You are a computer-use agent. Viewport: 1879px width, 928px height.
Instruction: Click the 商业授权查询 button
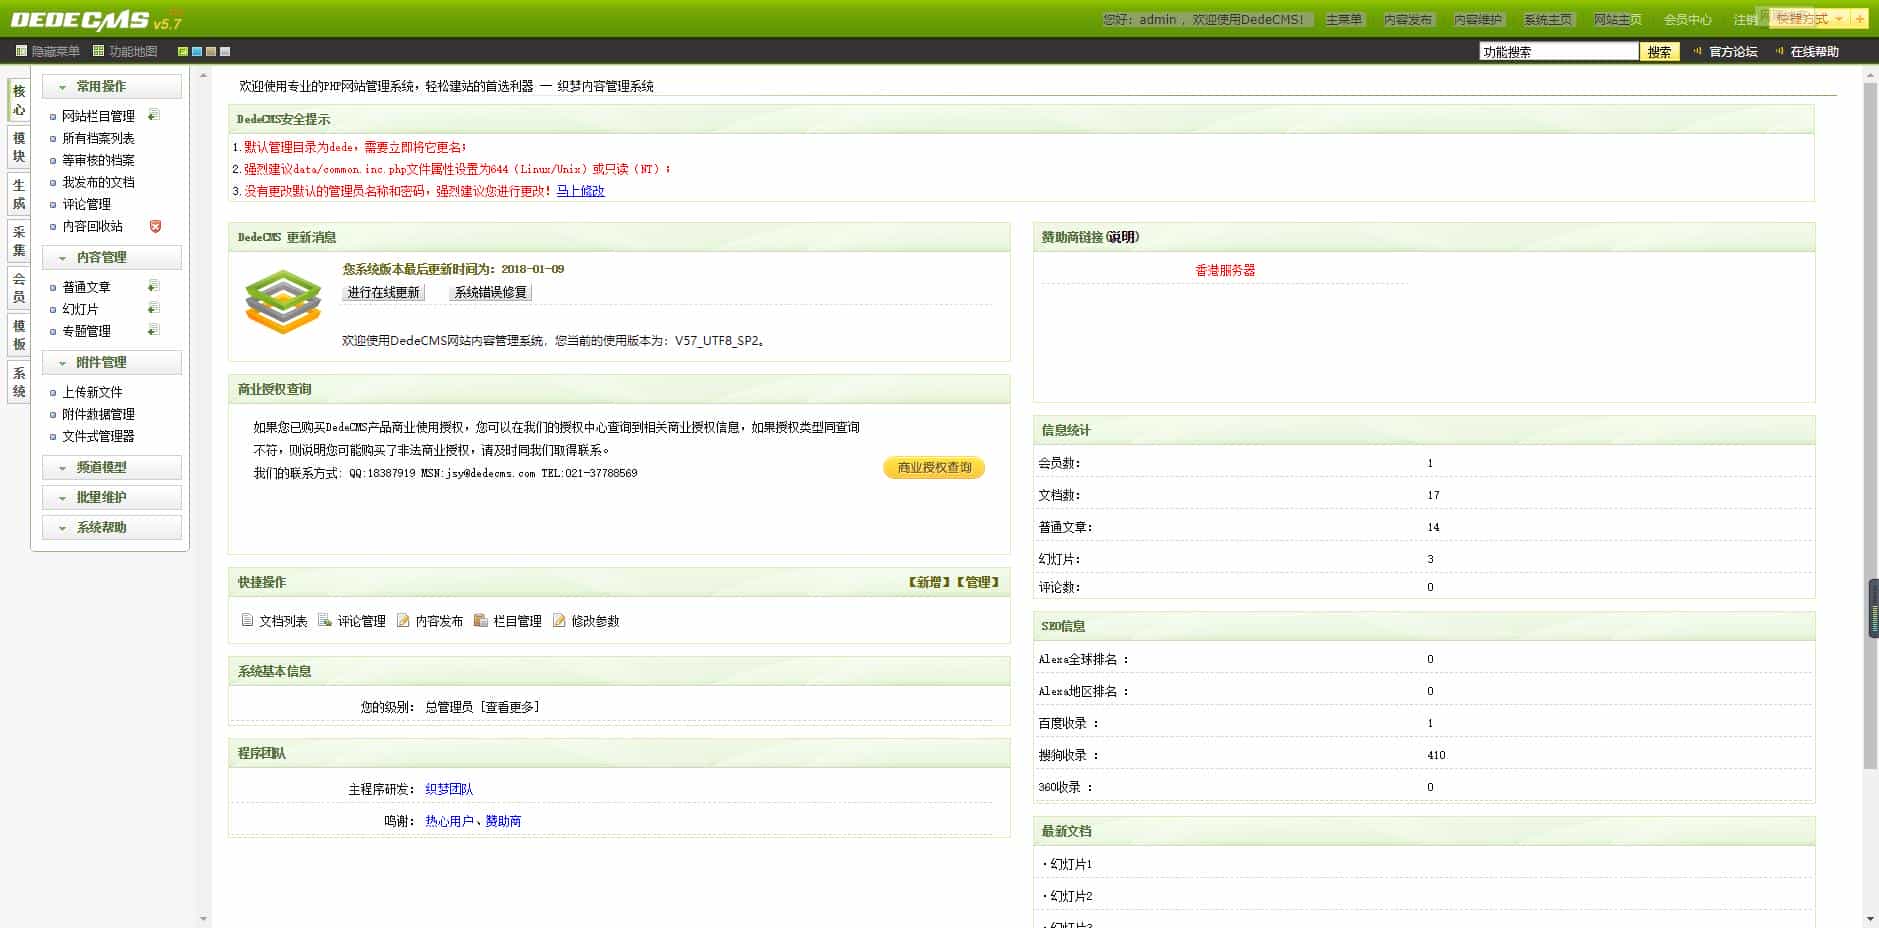click(934, 467)
